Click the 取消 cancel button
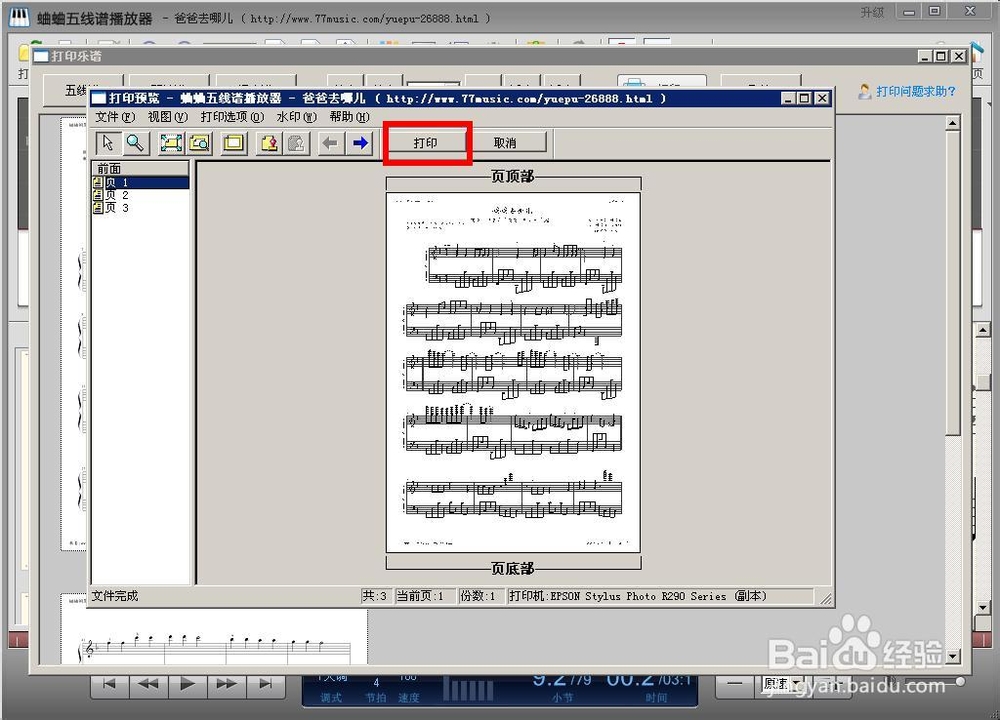 pos(505,143)
